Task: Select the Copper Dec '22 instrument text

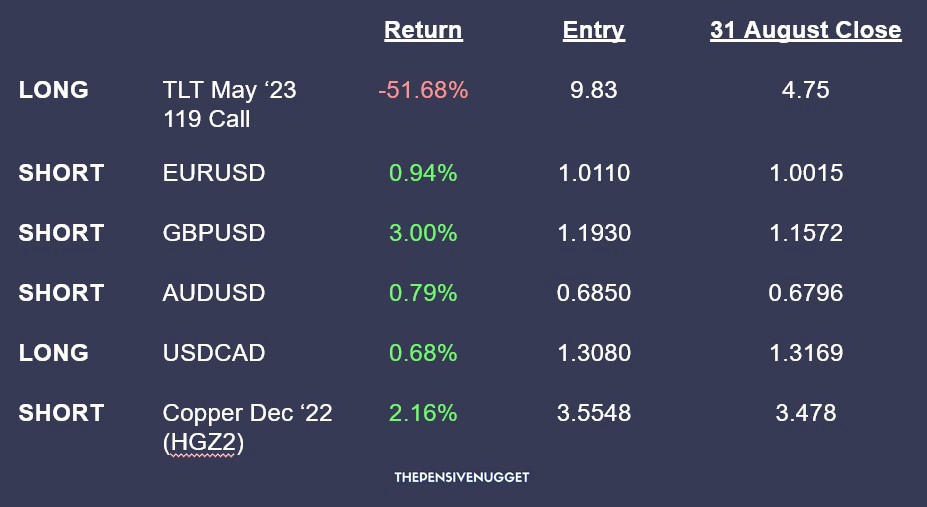Action: 247,413
